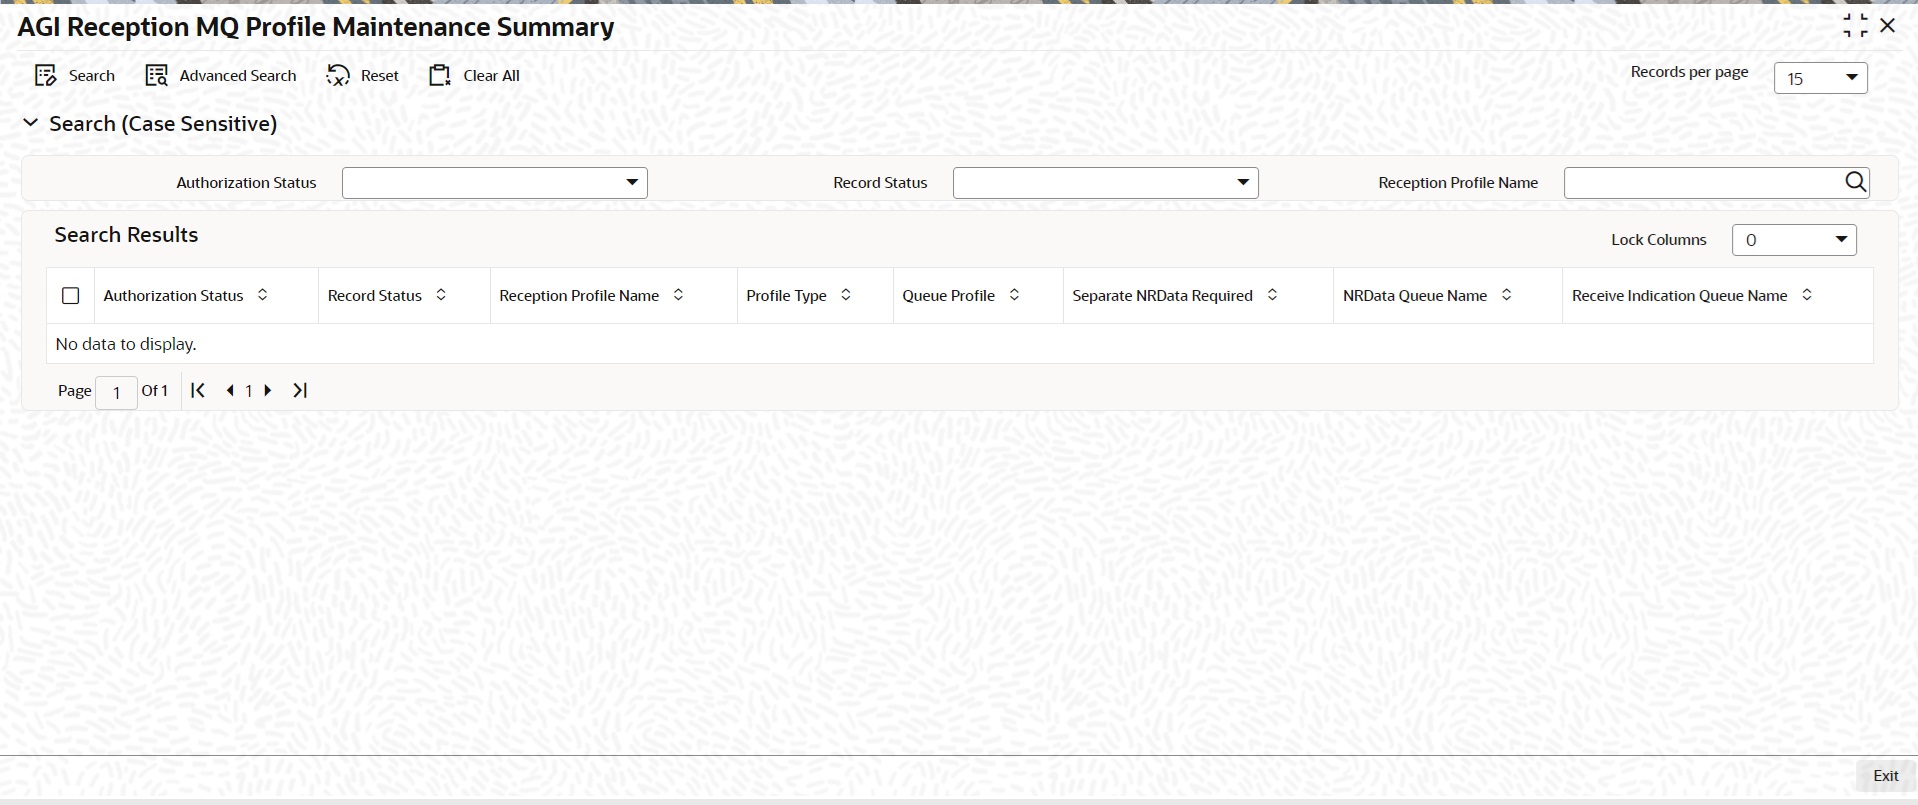Click the 'No data to display.' message

(126, 344)
